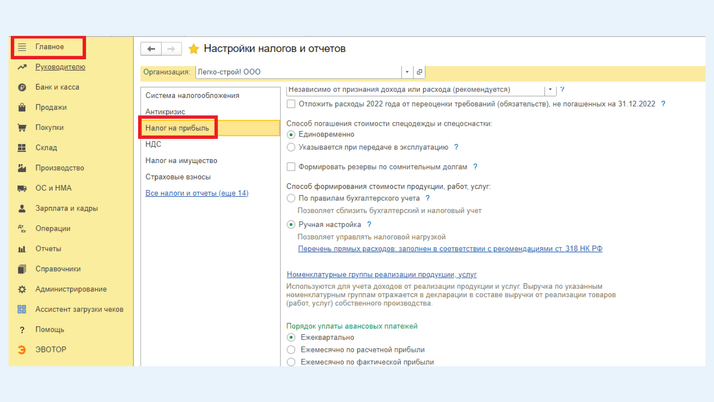Image resolution: width=714 pixels, height=402 pixels.
Task: Tick Формировать резервы по сомнительным долгам
Action: [x=291, y=167]
